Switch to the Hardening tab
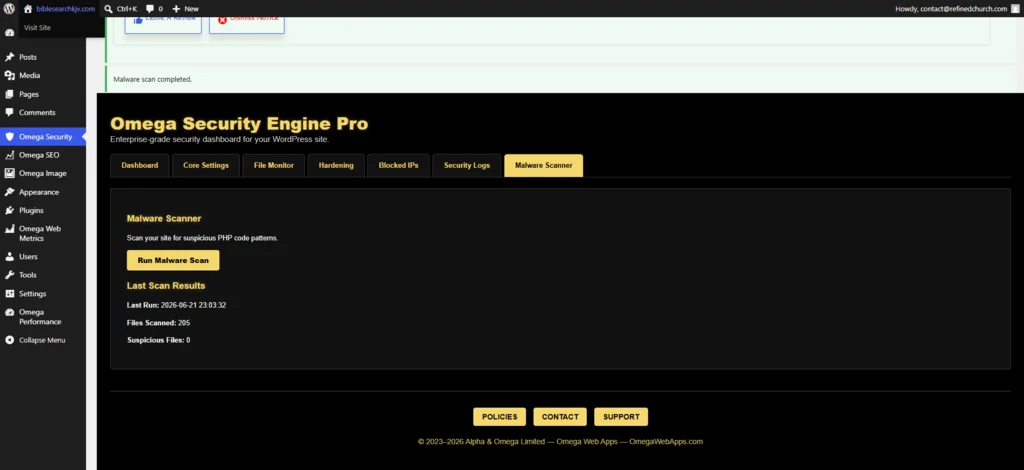This screenshot has height=470, width=1024. (x=336, y=165)
